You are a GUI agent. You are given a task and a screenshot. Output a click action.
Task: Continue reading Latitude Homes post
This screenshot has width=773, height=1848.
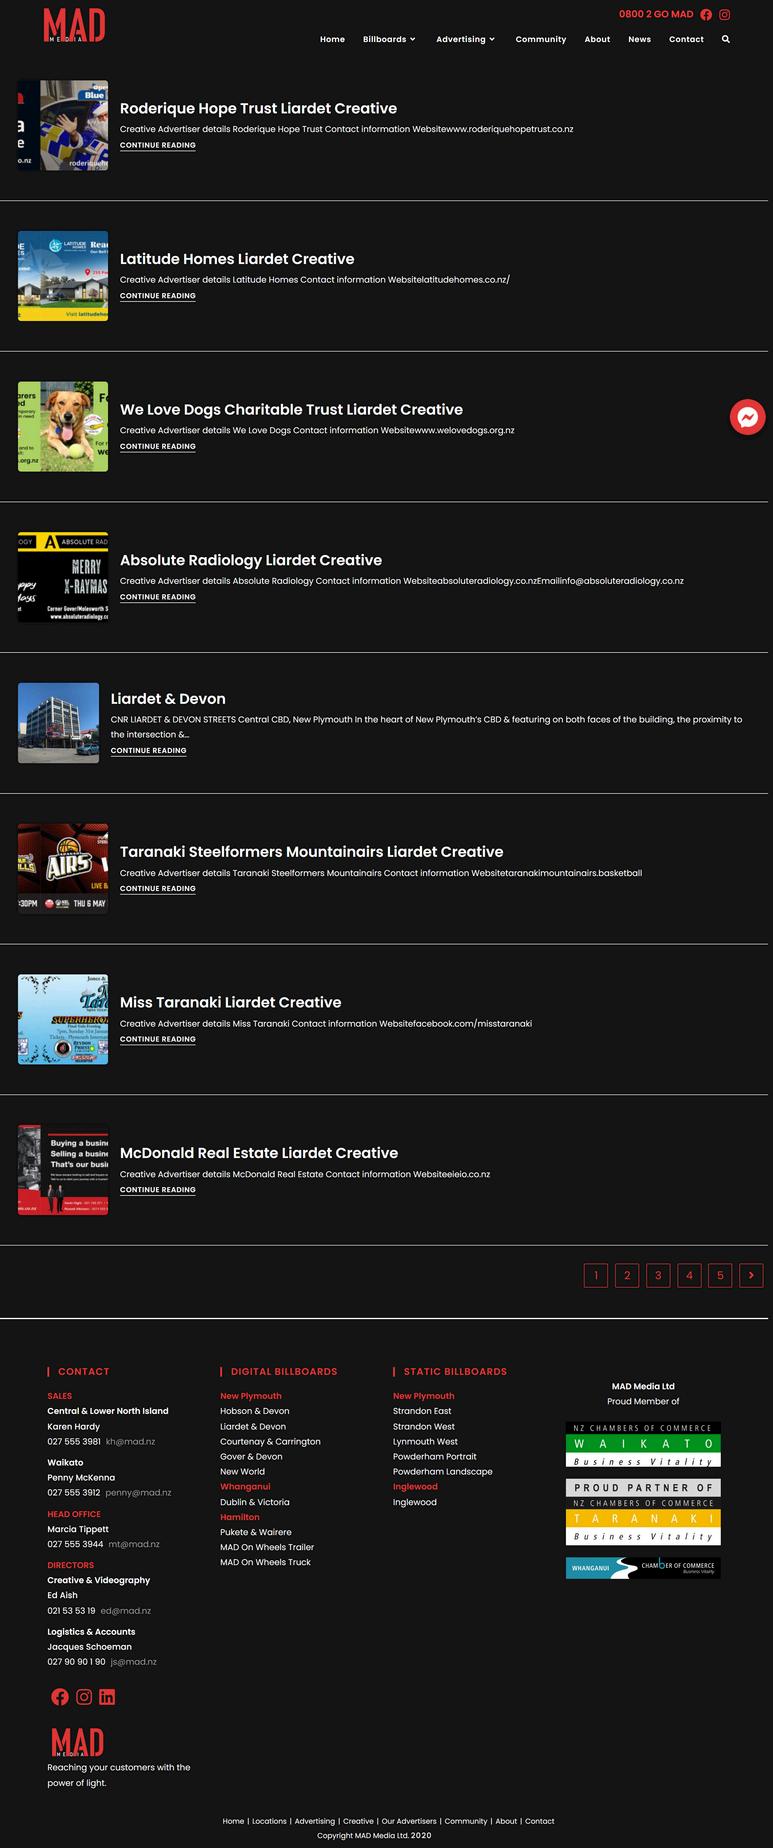(158, 296)
